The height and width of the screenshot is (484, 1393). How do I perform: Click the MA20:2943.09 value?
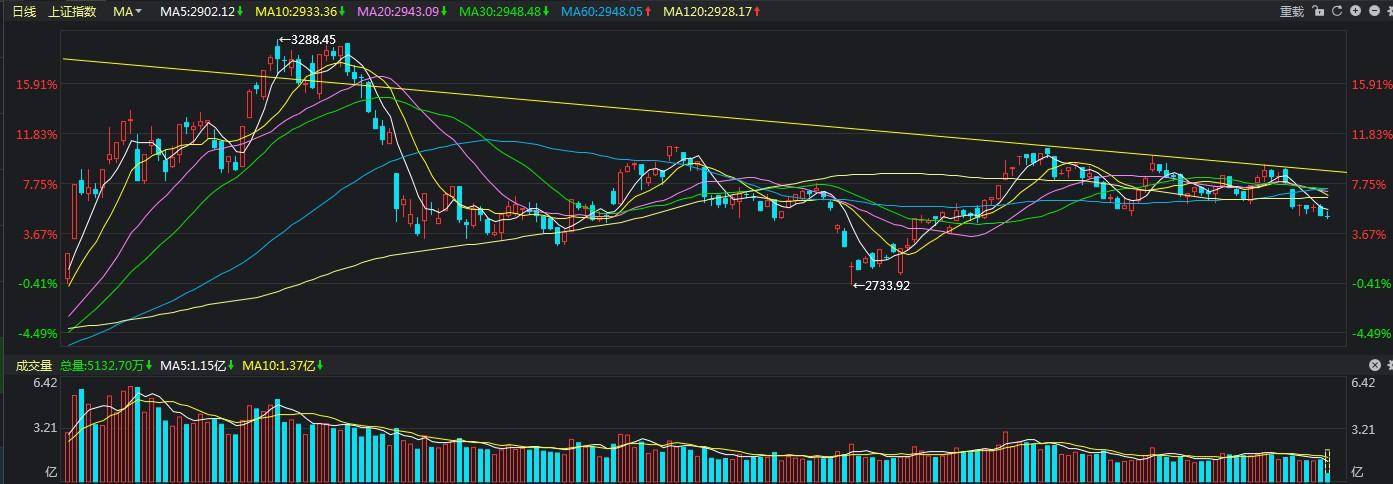click(x=398, y=11)
